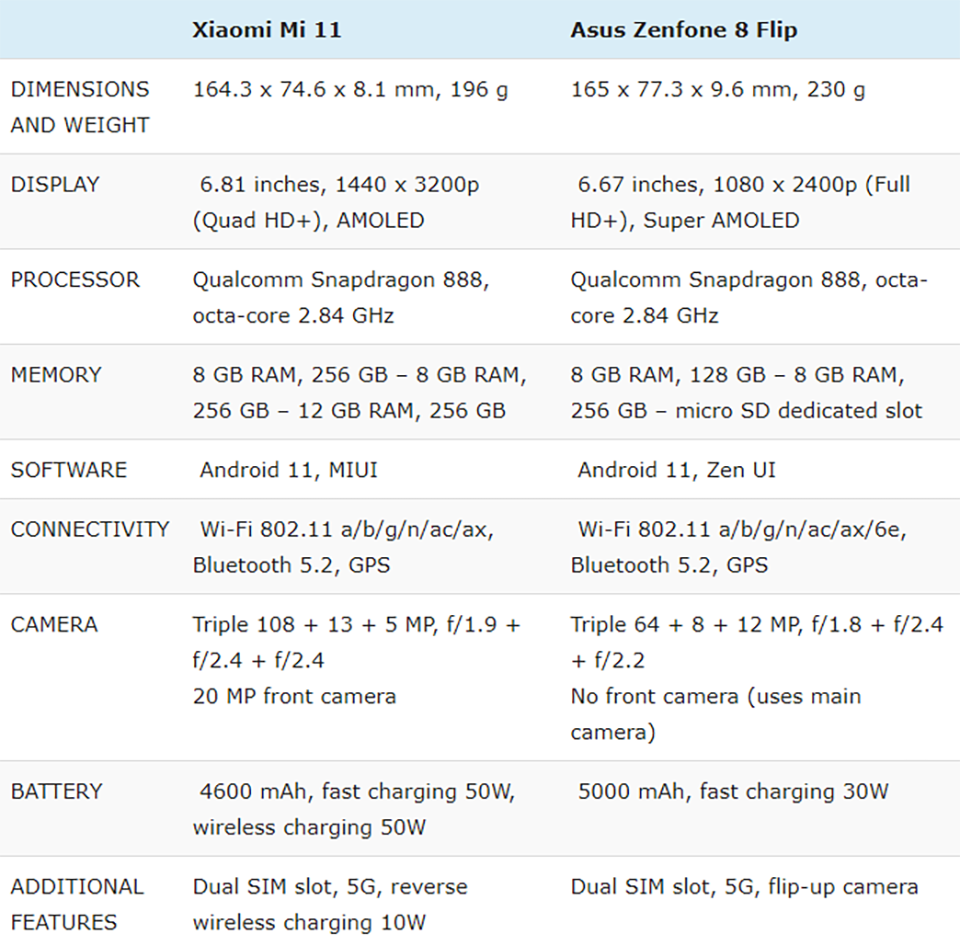Select the 5000 mAh fast charging cell

[x=733, y=791]
